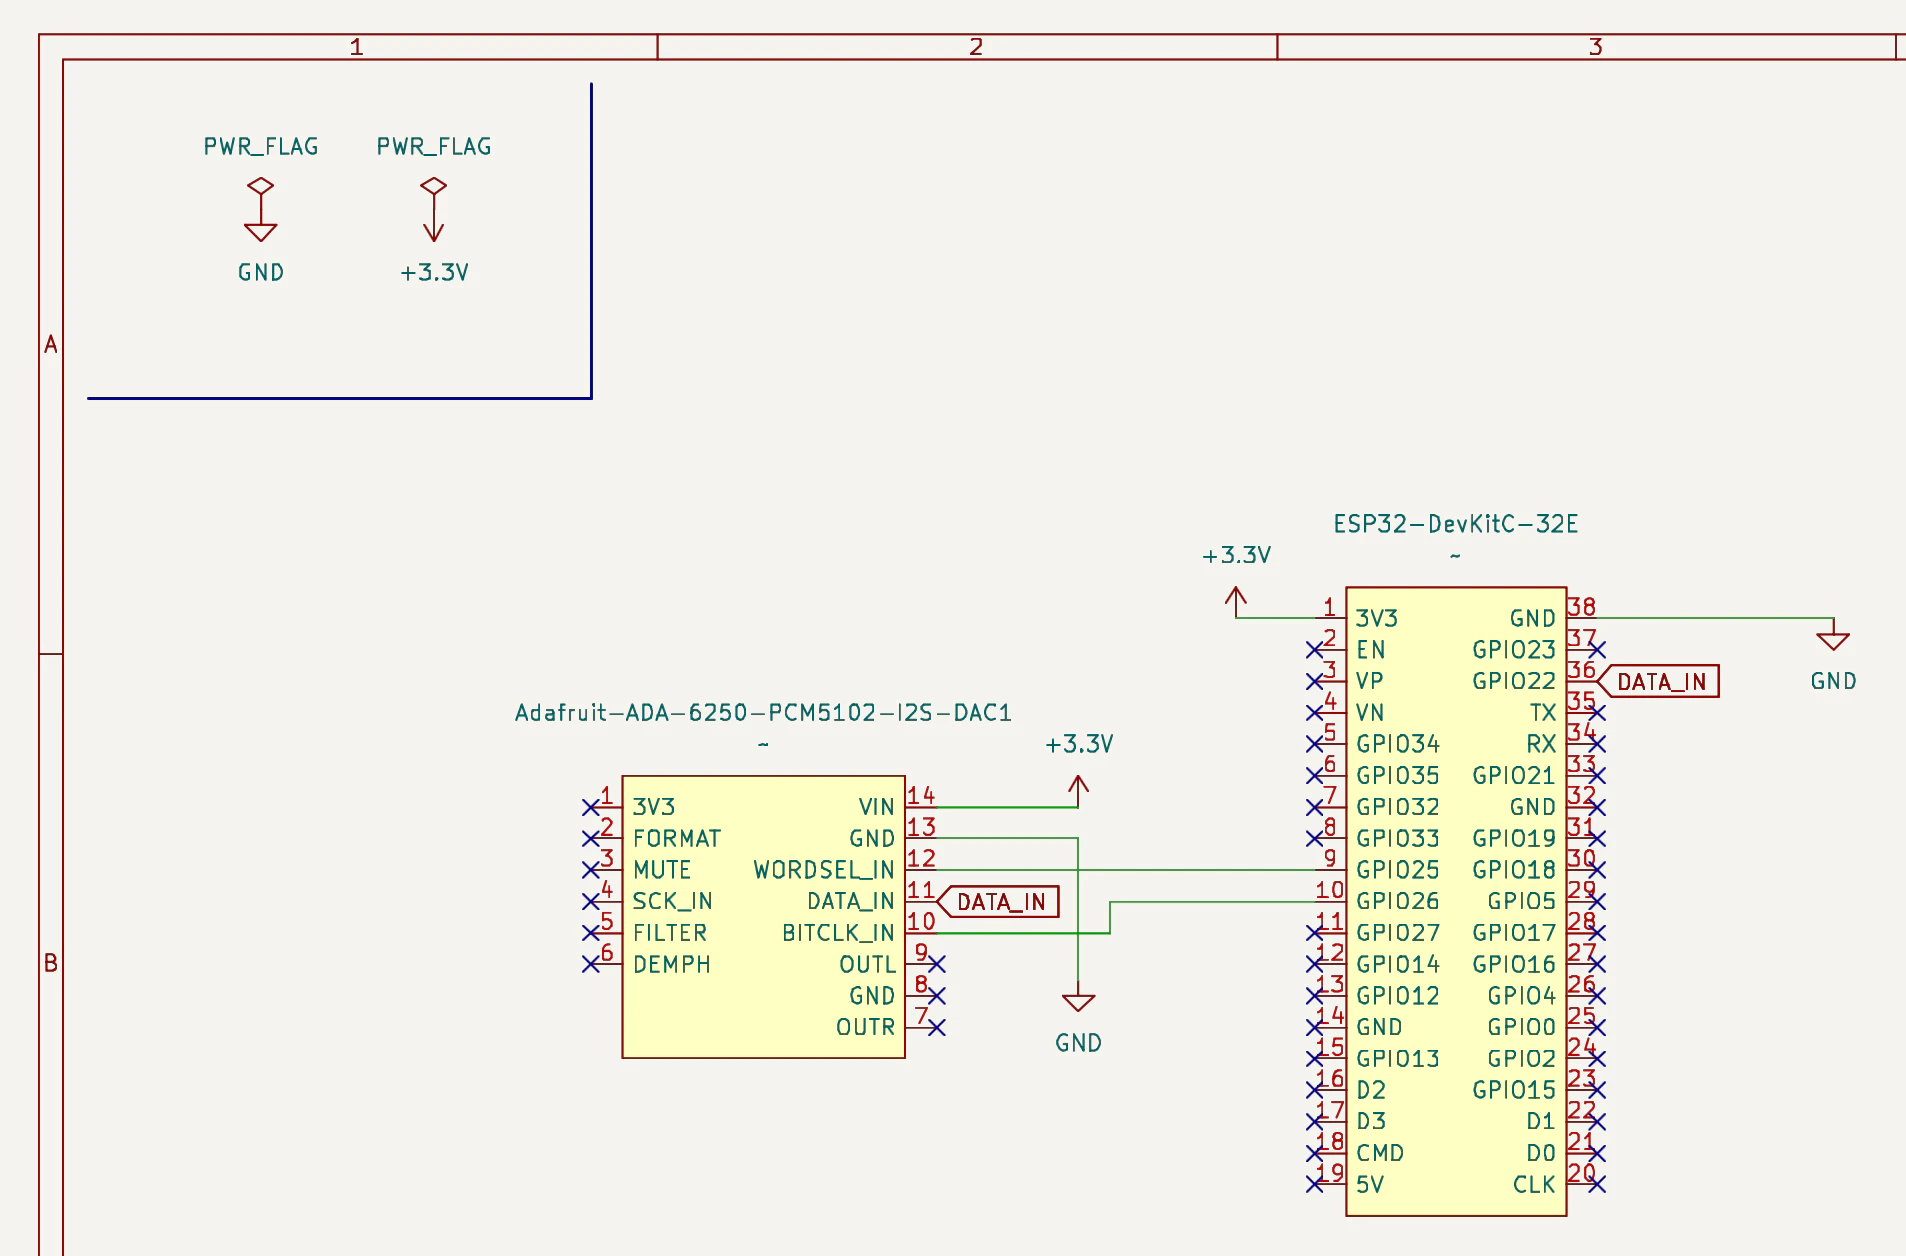This screenshot has width=1906, height=1256.
Task: Click the GPIO25 pin name on the ESP32
Action: point(1398,870)
